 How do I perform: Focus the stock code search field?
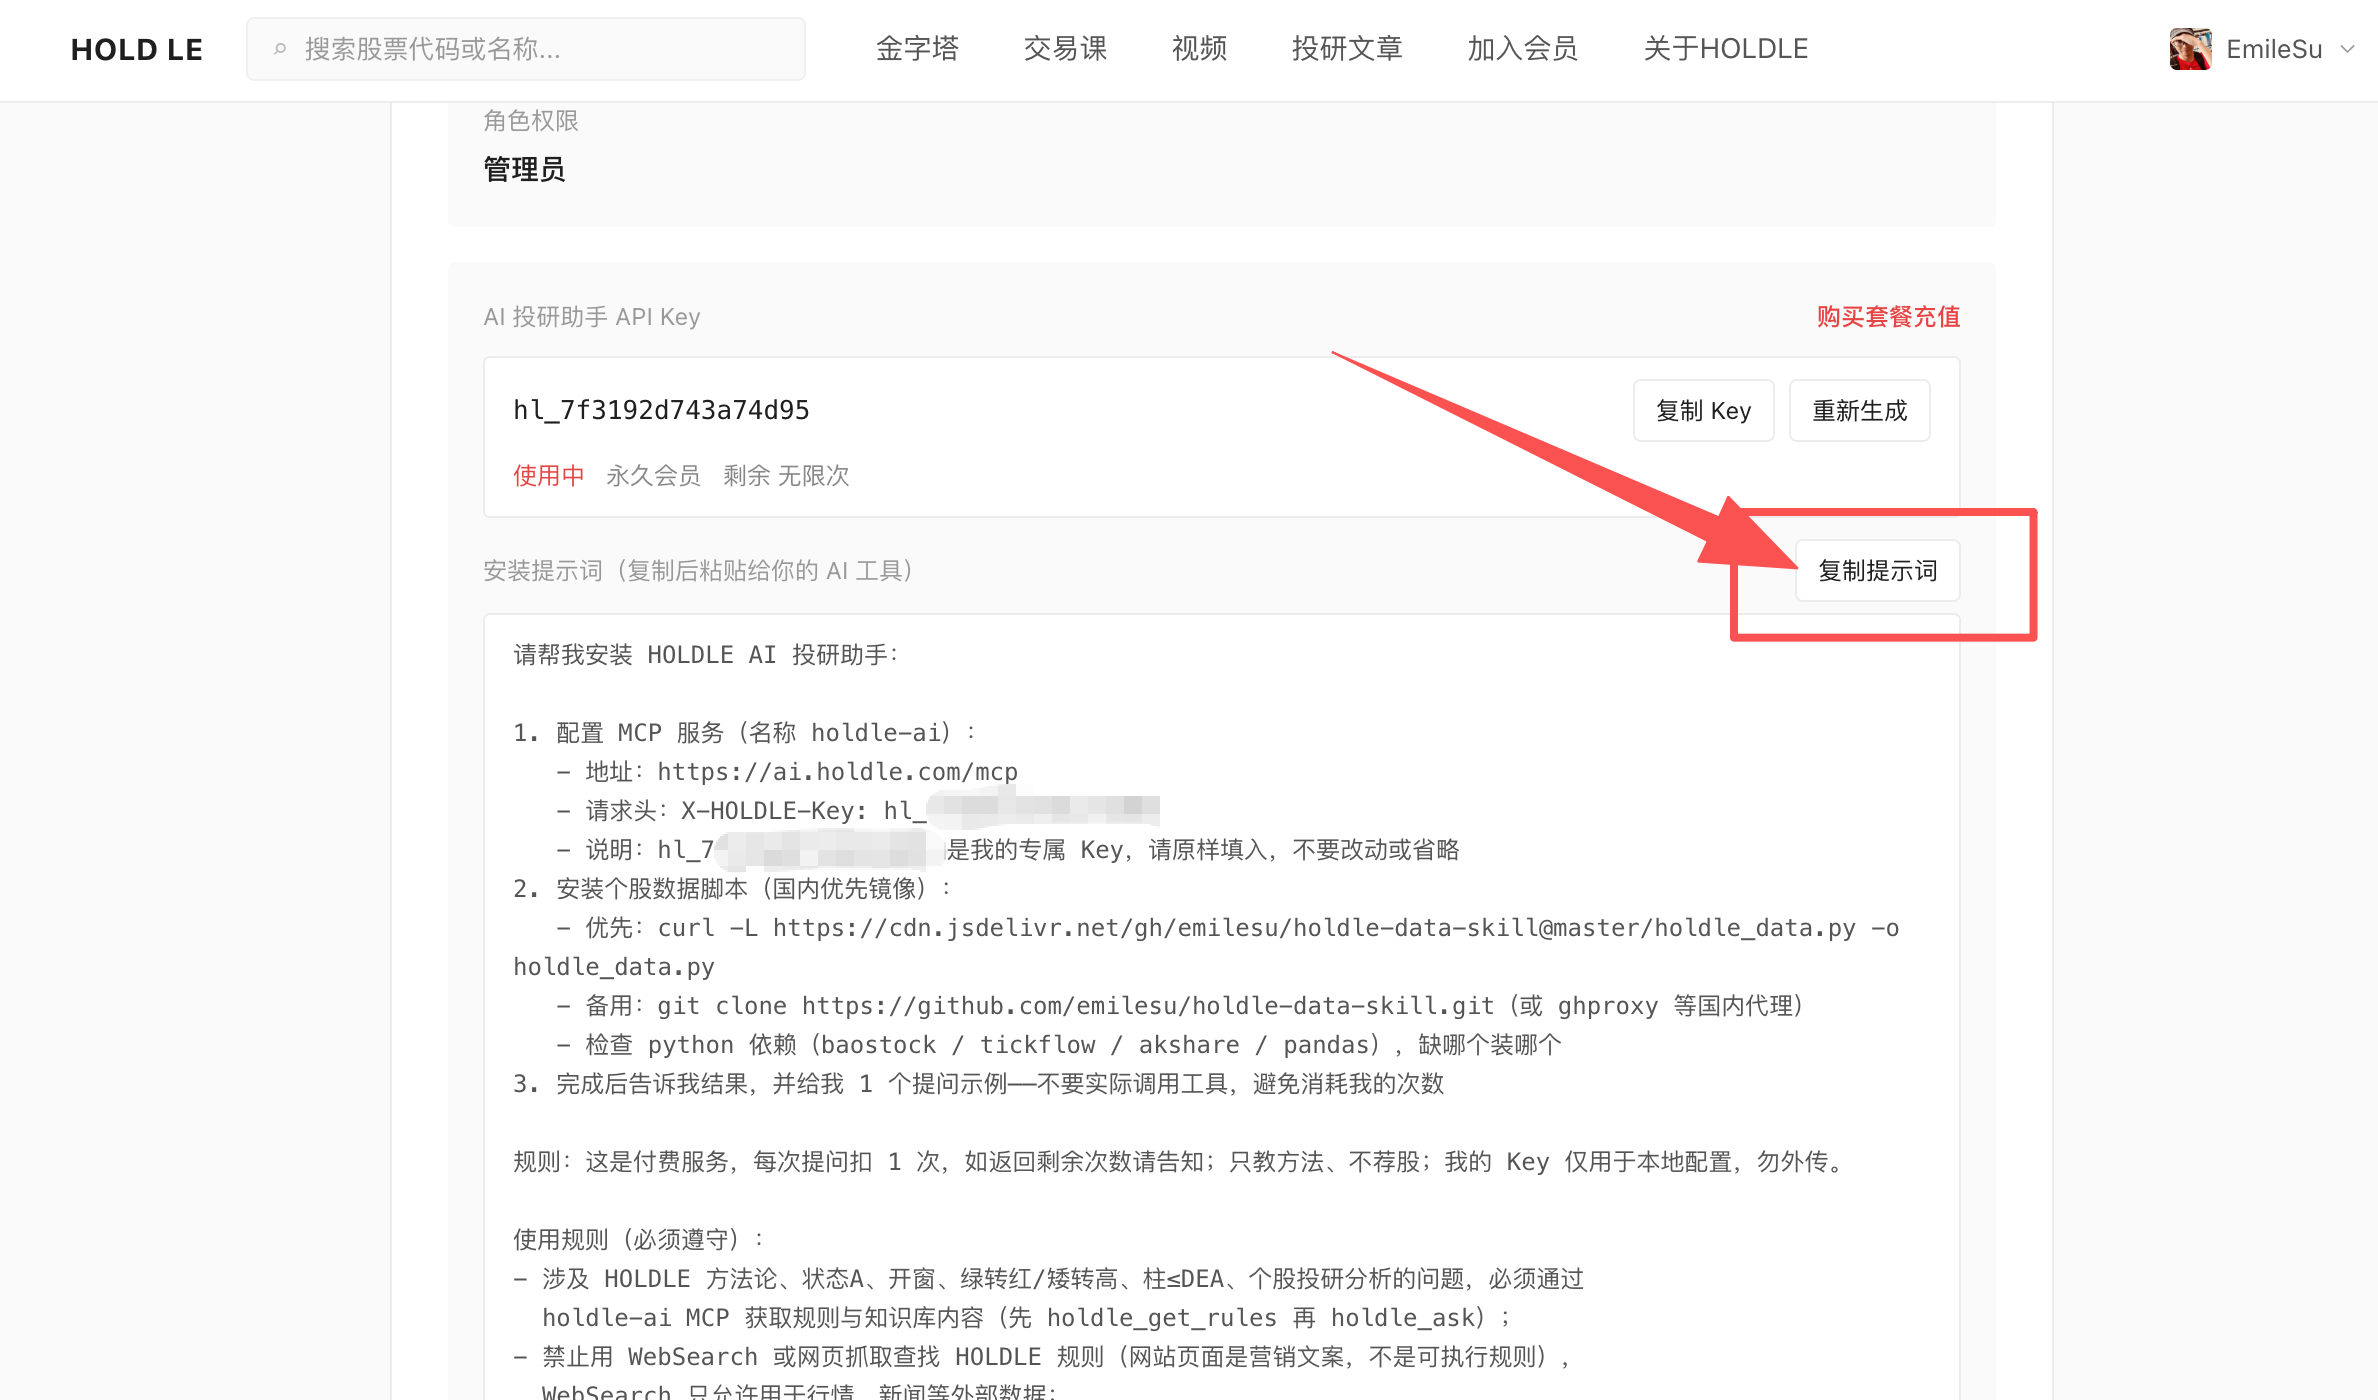point(526,49)
